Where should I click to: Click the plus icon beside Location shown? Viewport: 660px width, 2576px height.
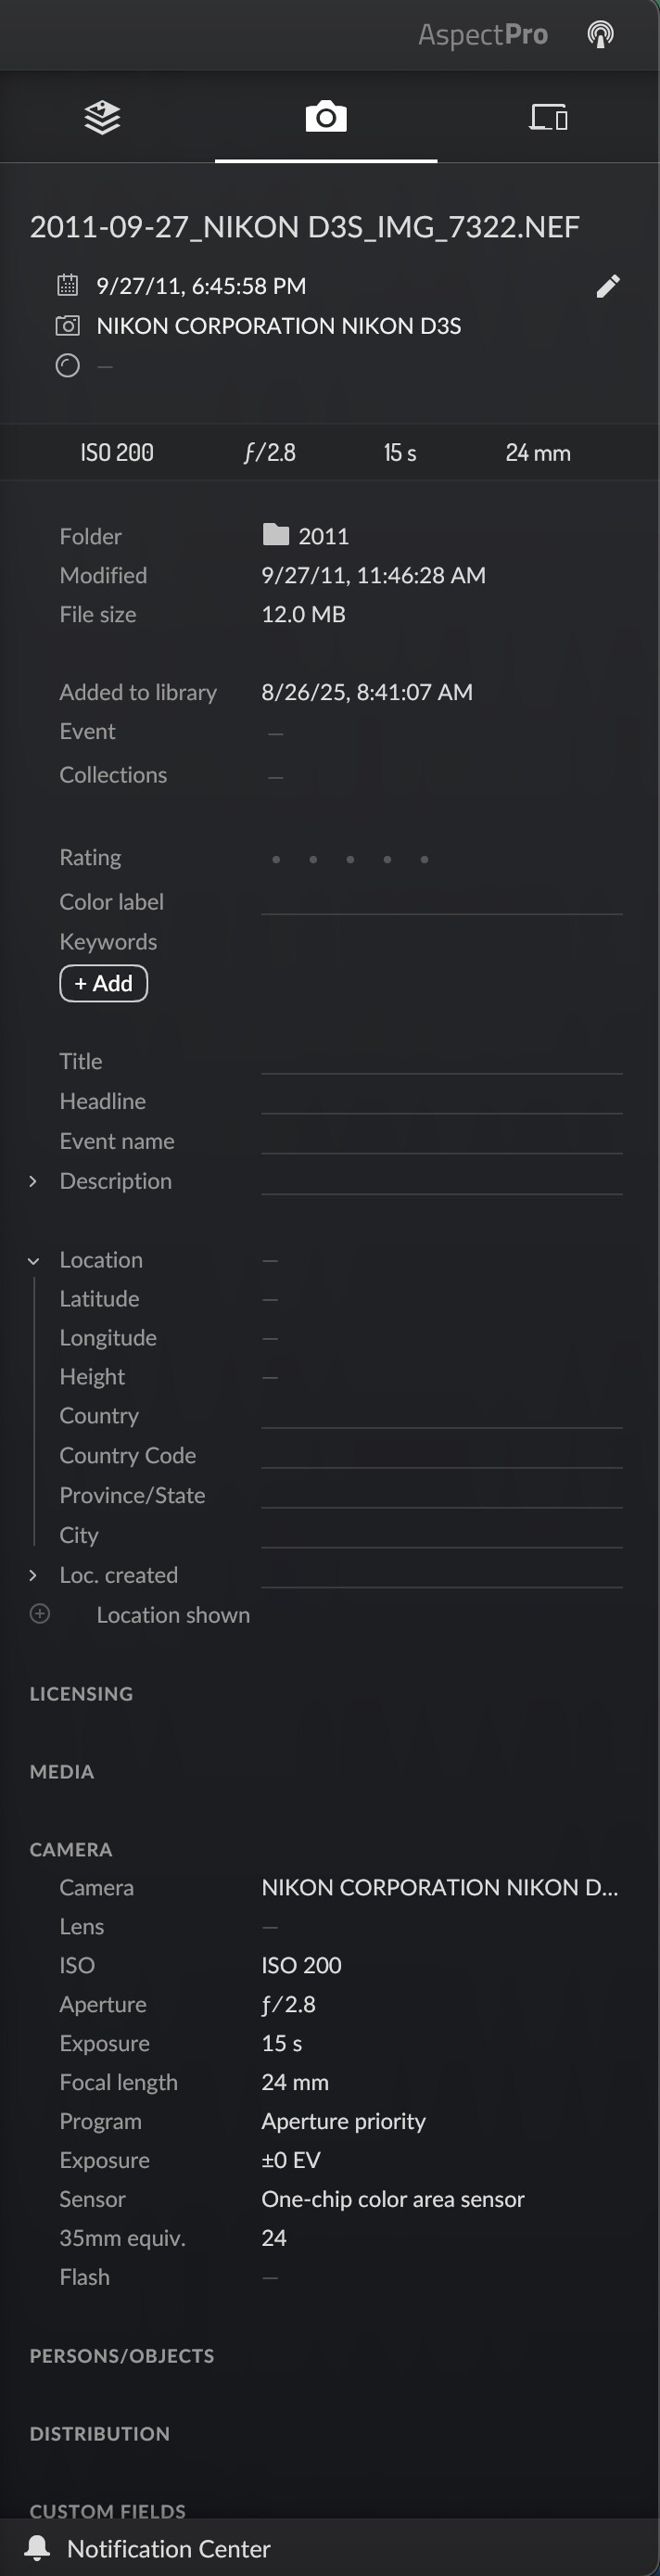coord(40,1613)
